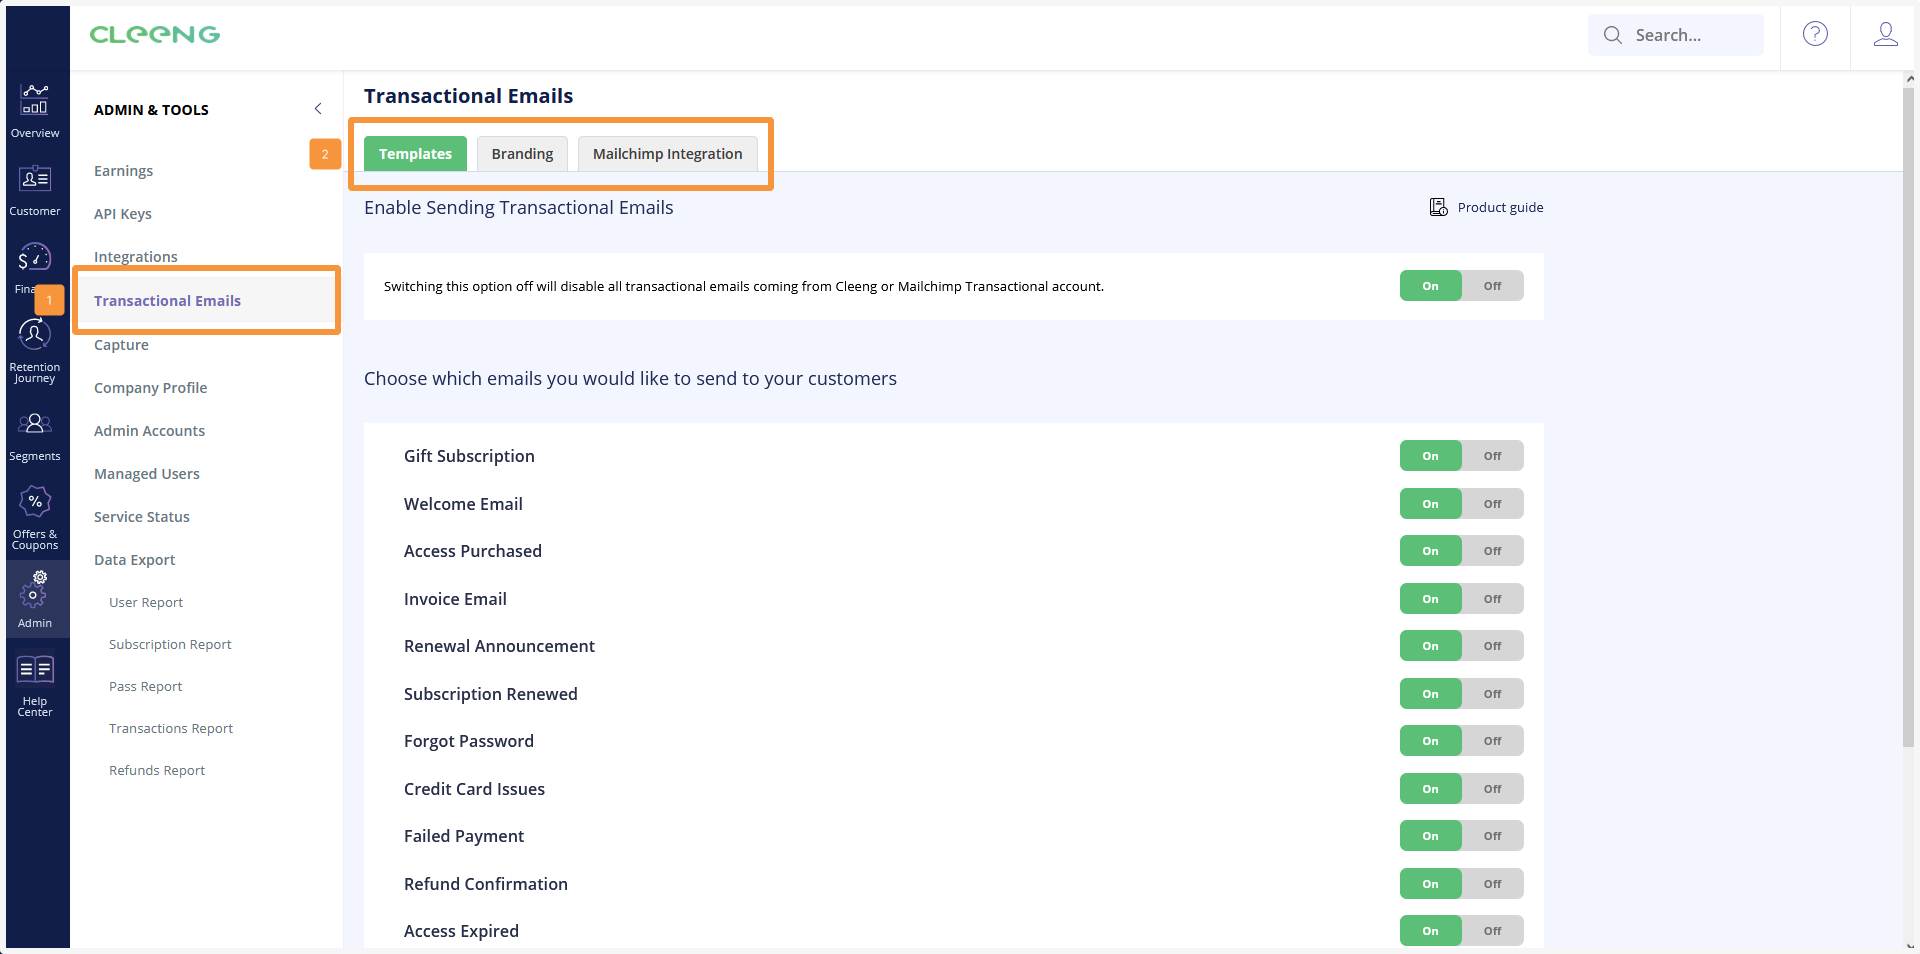Image resolution: width=1920 pixels, height=954 pixels.
Task: Collapse the ADMIN & TOOLS sidebar
Action: click(x=318, y=108)
